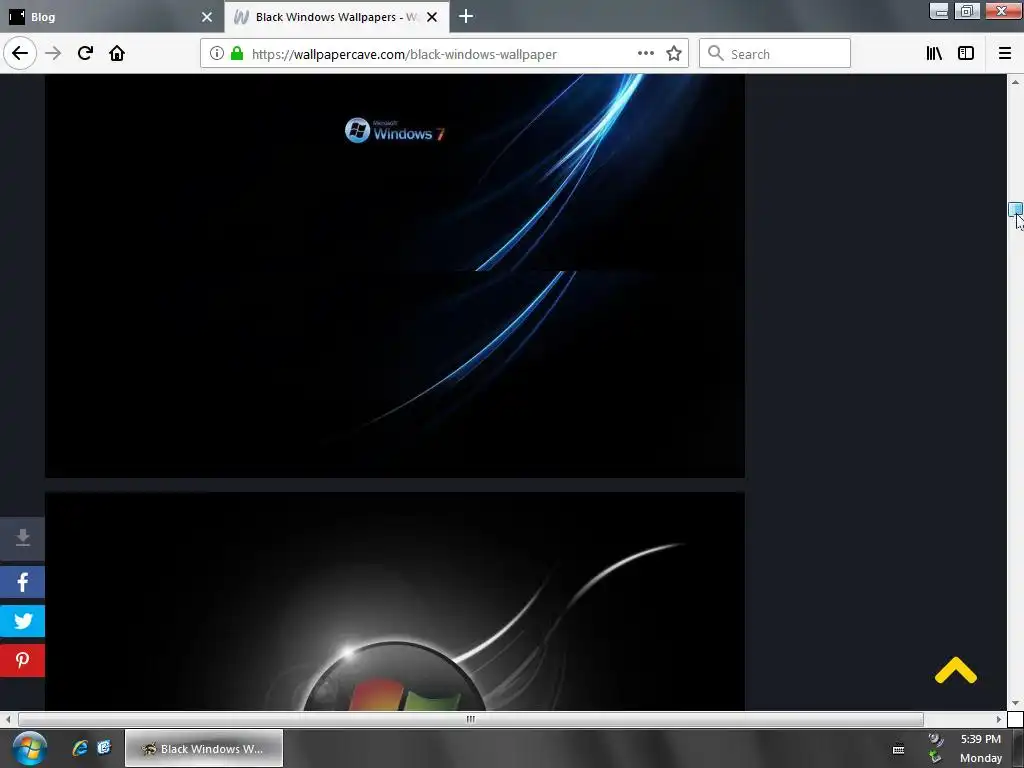Viewport: 1024px width, 768px height.
Task: Share the page on Twitter
Action: [x=22, y=620]
